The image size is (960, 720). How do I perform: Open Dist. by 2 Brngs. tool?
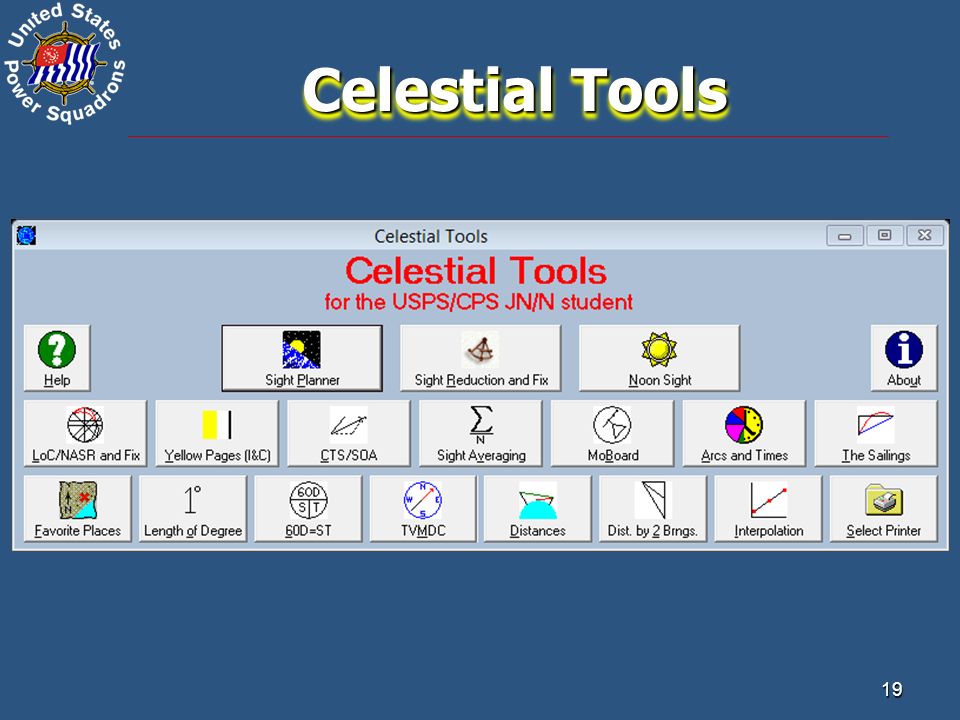[653, 508]
